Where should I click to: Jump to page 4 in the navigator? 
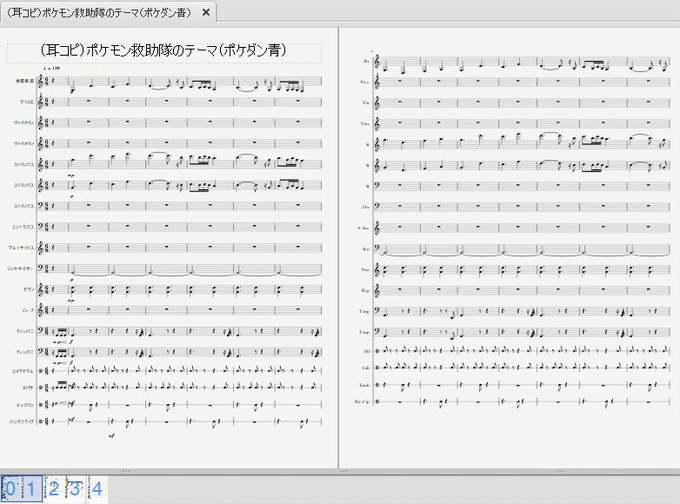point(97,489)
